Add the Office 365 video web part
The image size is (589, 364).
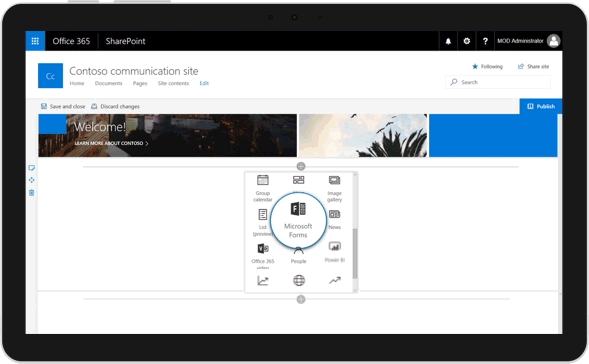point(263,255)
